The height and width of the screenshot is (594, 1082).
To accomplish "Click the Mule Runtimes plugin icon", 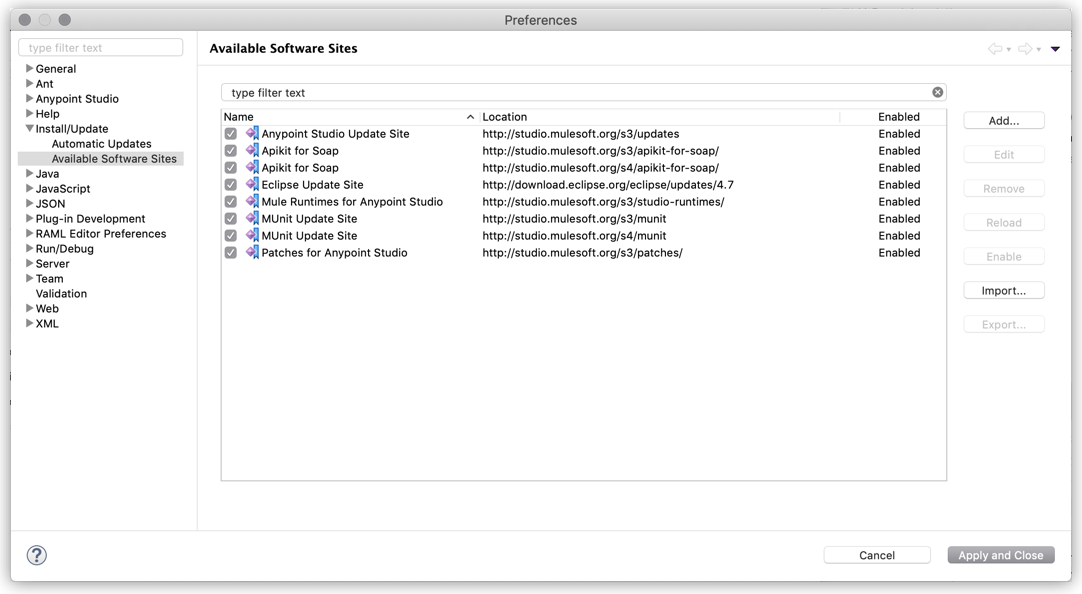I will [253, 201].
